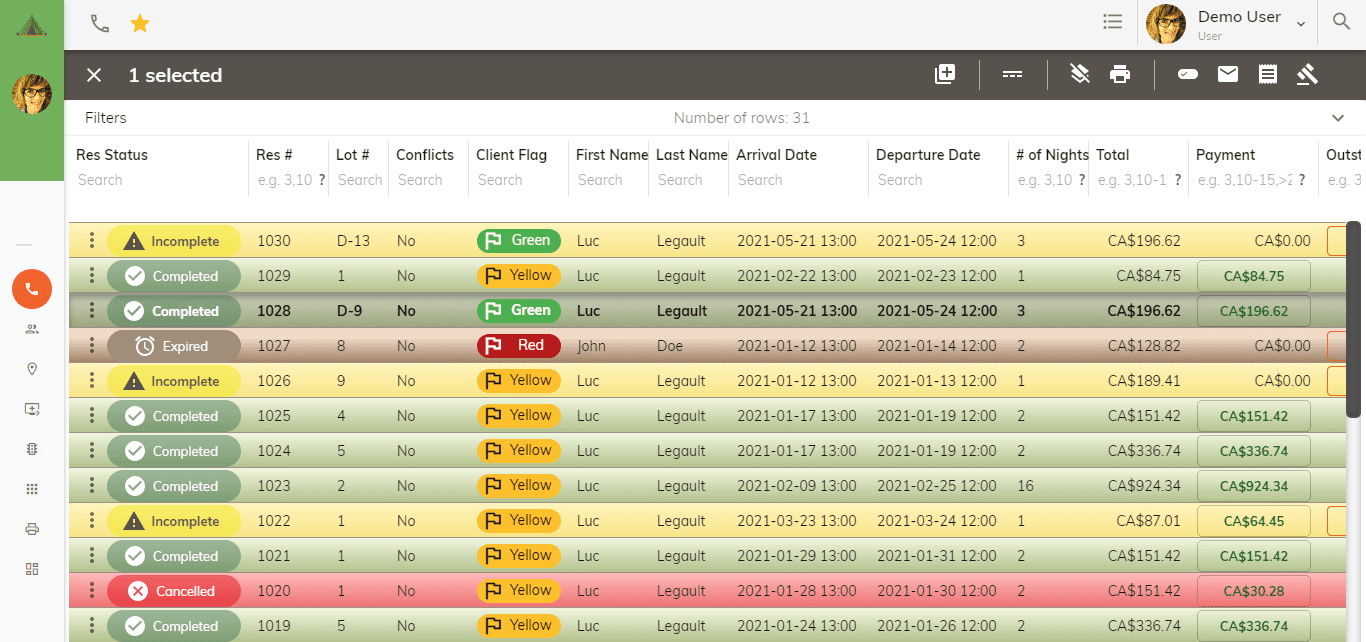Open the three-dot menu for reservation 1023
Image resolution: width=1366 pixels, height=642 pixels.
tap(91, 486)
